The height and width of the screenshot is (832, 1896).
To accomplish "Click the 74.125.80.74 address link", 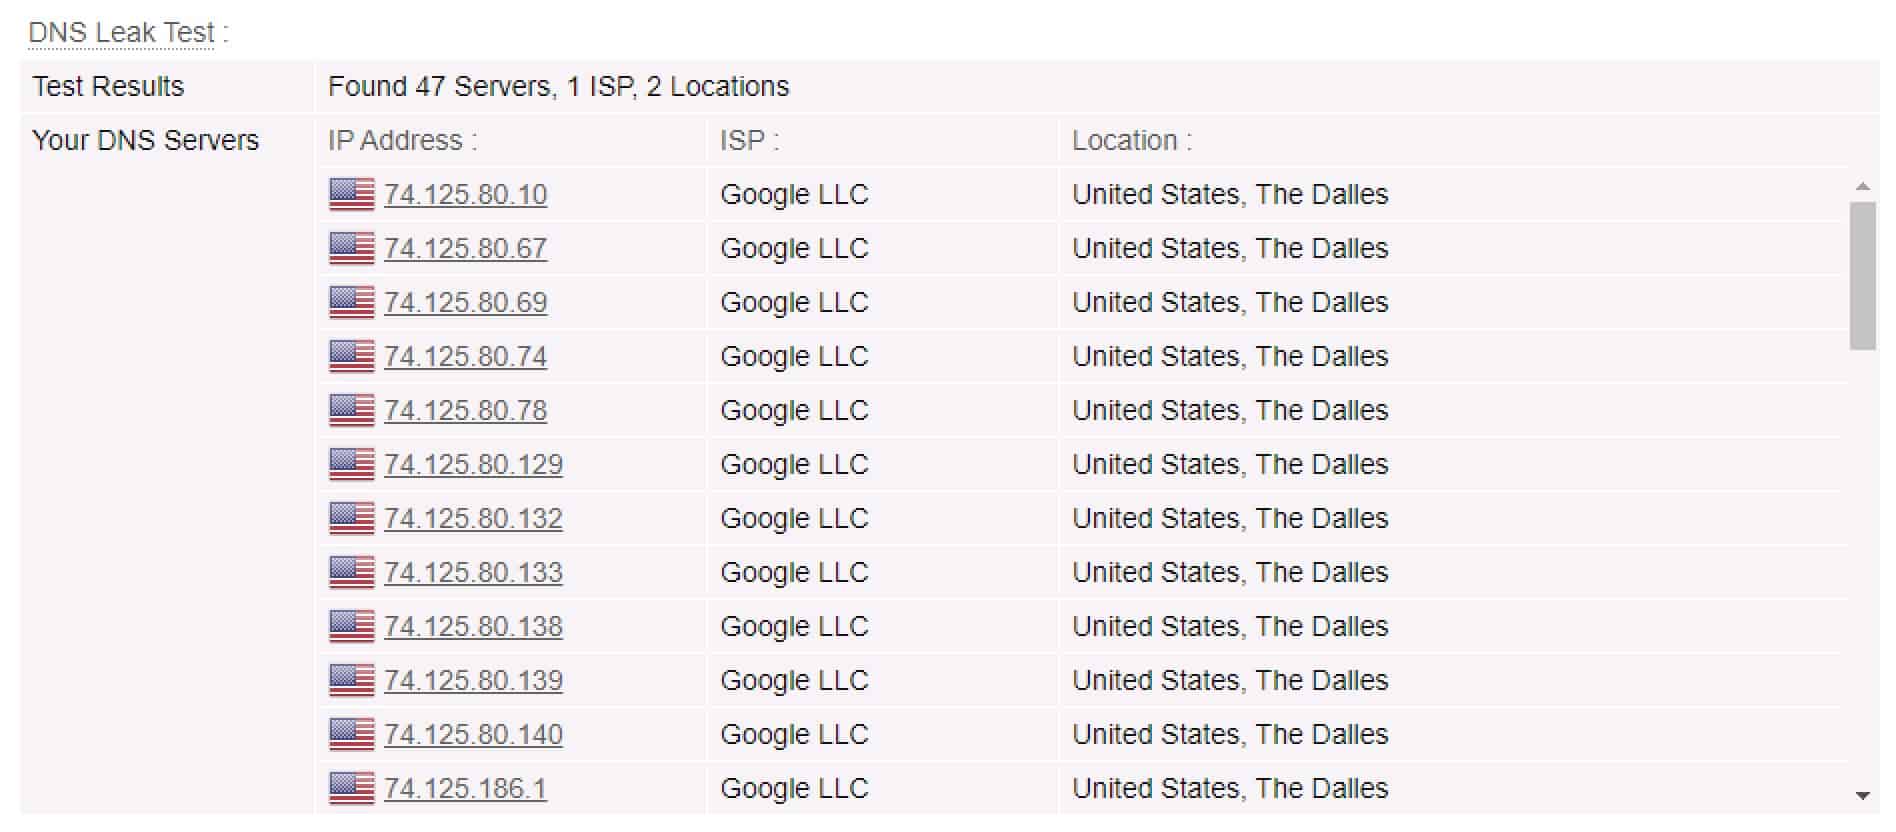I will 465,356.
